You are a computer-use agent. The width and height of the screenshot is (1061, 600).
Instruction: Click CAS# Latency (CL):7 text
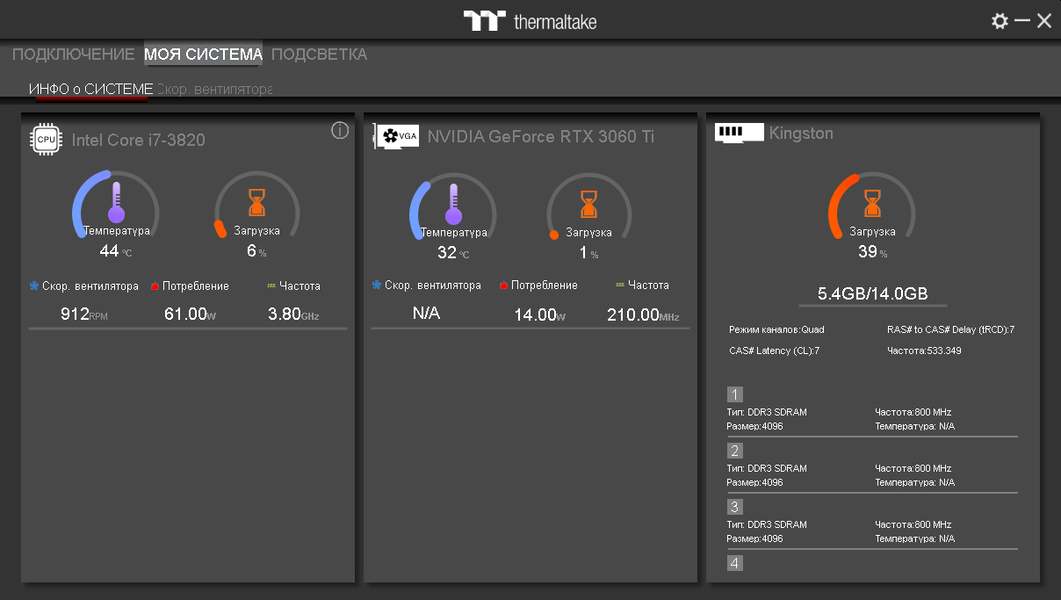click(774, 350)
